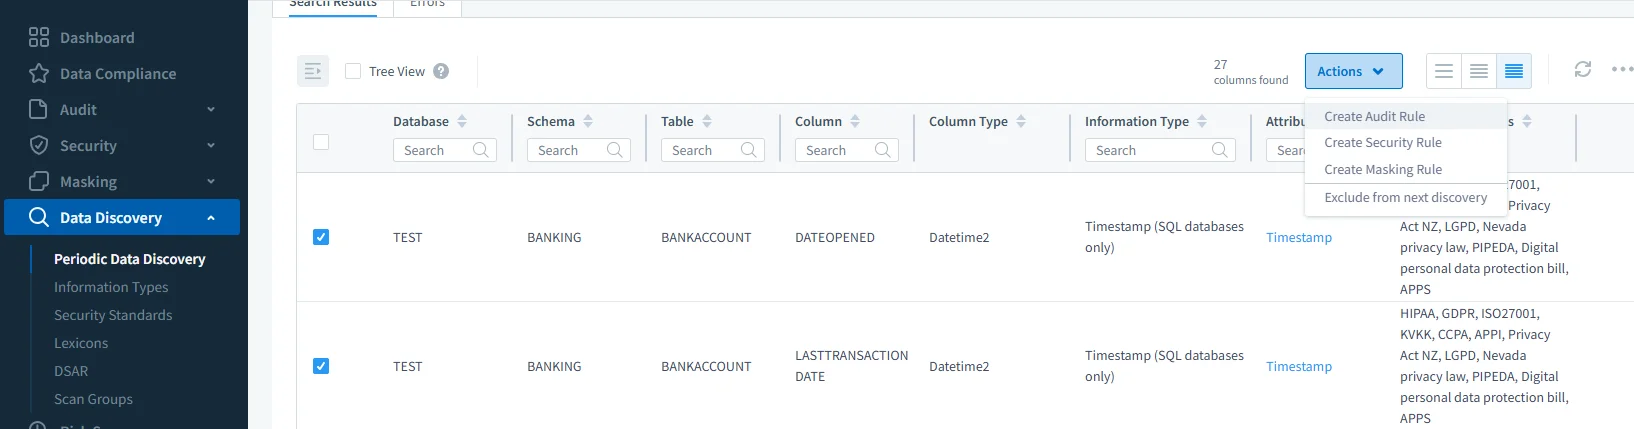Click the Security shield icon

[x=39, y=145]
